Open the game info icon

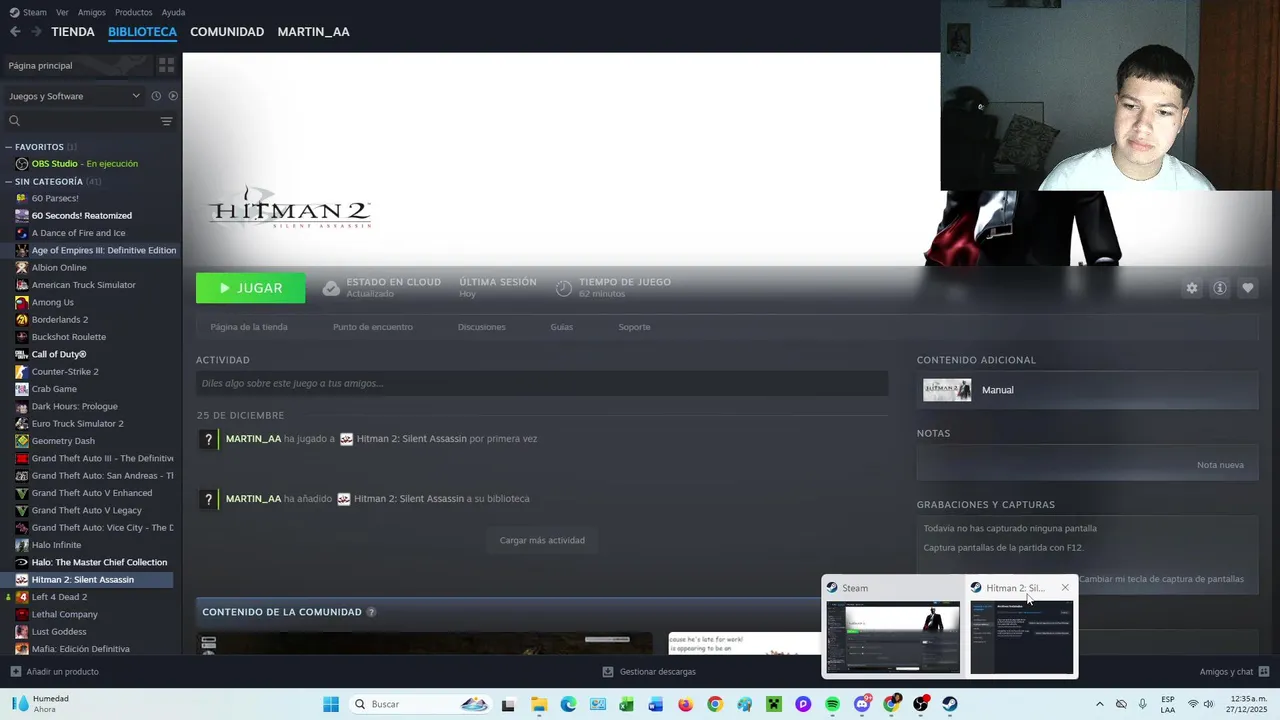(x=1220, y=288)
